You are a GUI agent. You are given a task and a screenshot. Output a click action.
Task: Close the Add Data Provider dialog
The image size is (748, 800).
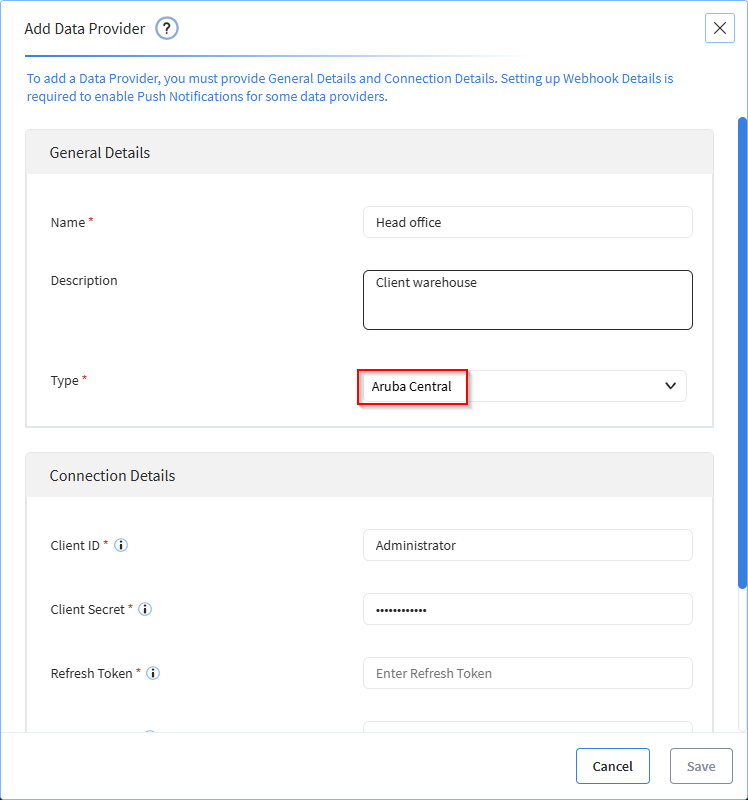(x=720, y=28)
